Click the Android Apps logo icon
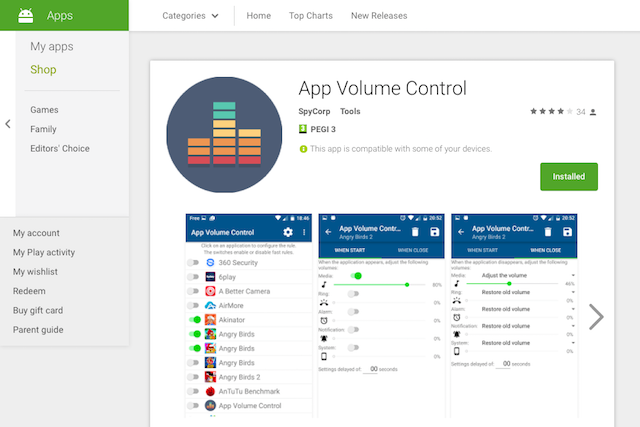 click(26, 16)
